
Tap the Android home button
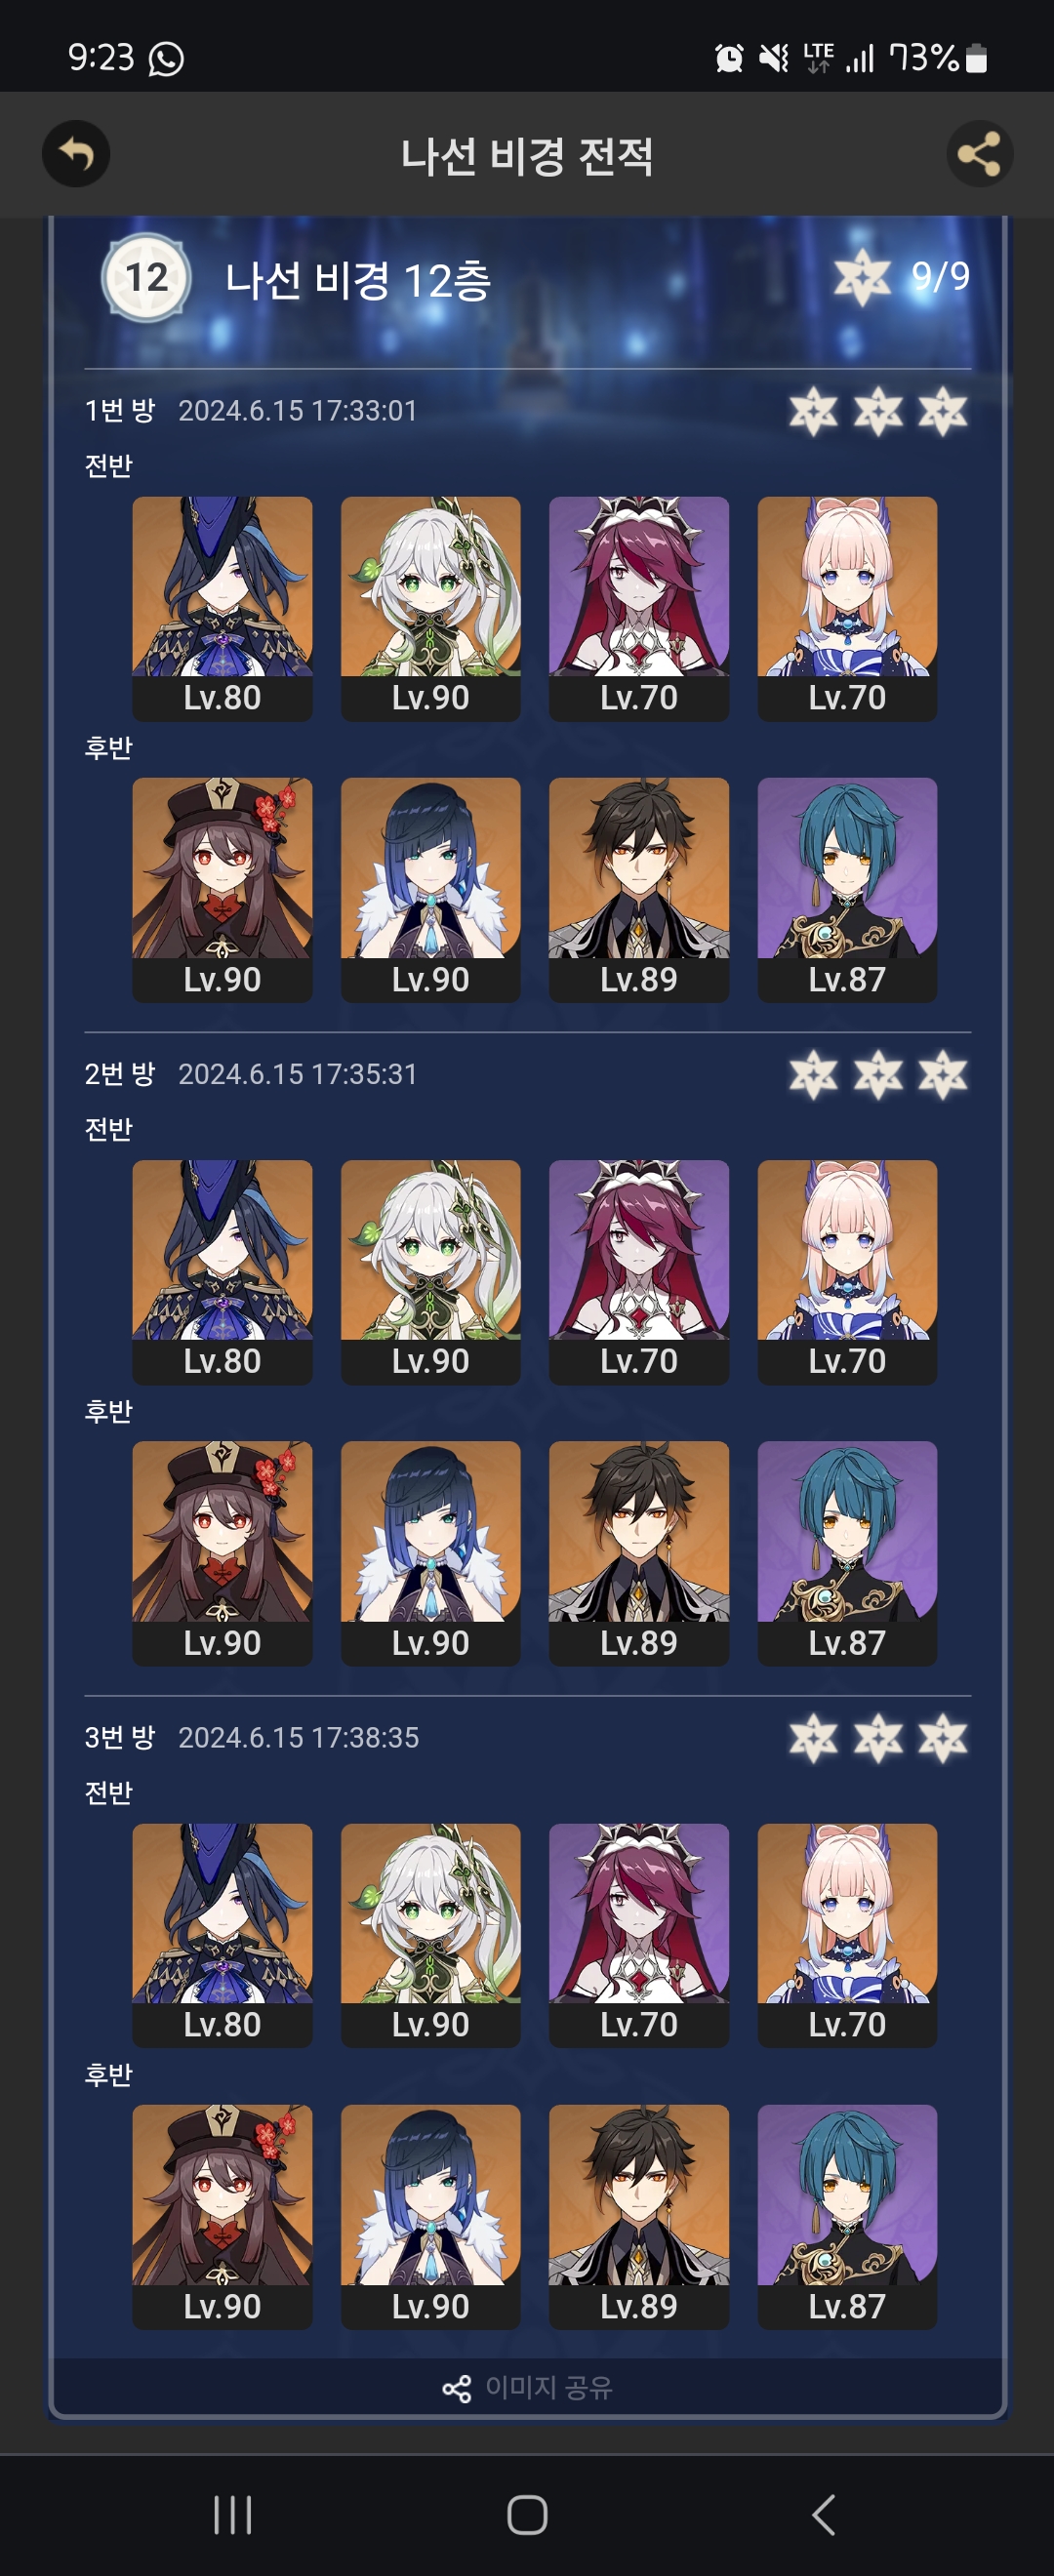pyautogui.click(x=527, y=2515)
